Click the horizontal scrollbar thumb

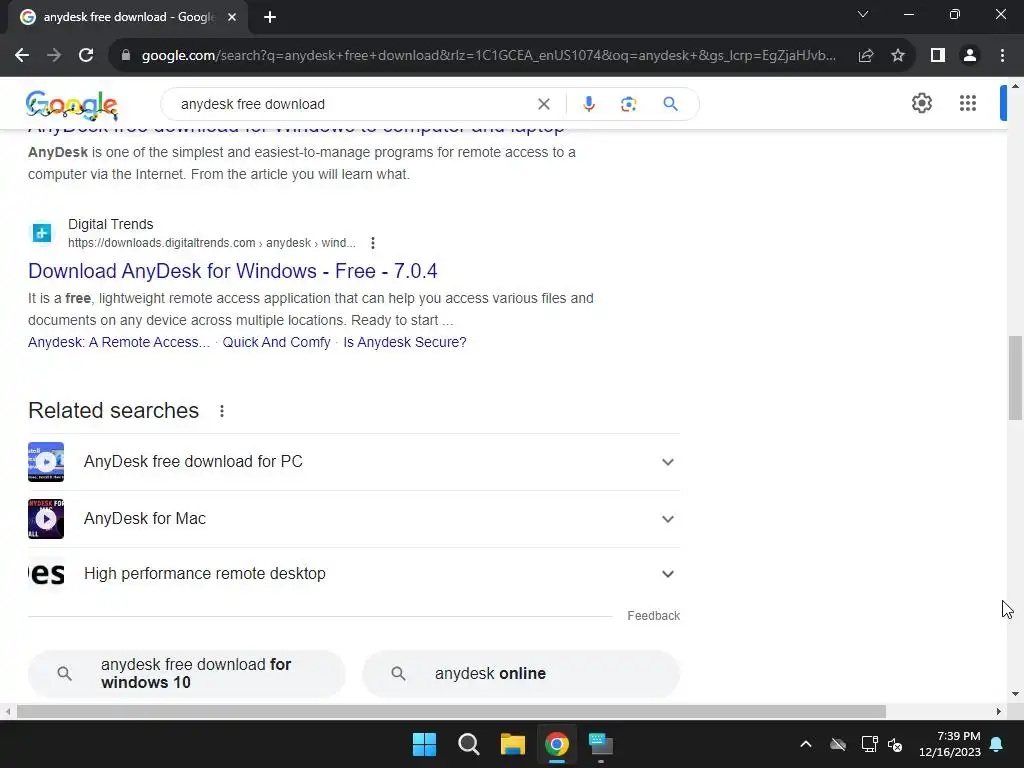(x=451, y=711)
